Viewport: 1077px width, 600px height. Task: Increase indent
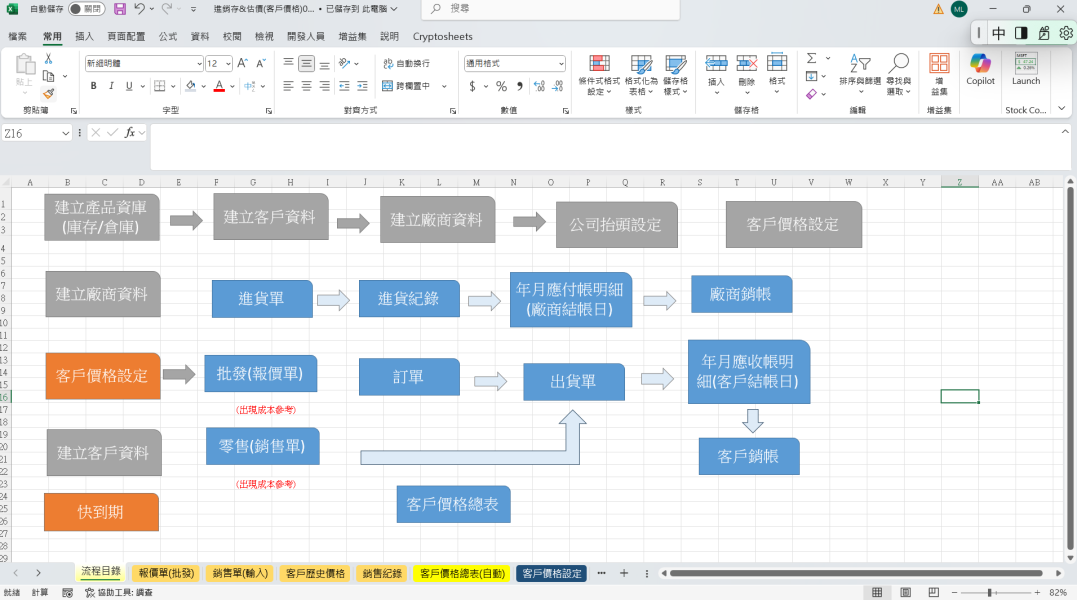point(362,86)
